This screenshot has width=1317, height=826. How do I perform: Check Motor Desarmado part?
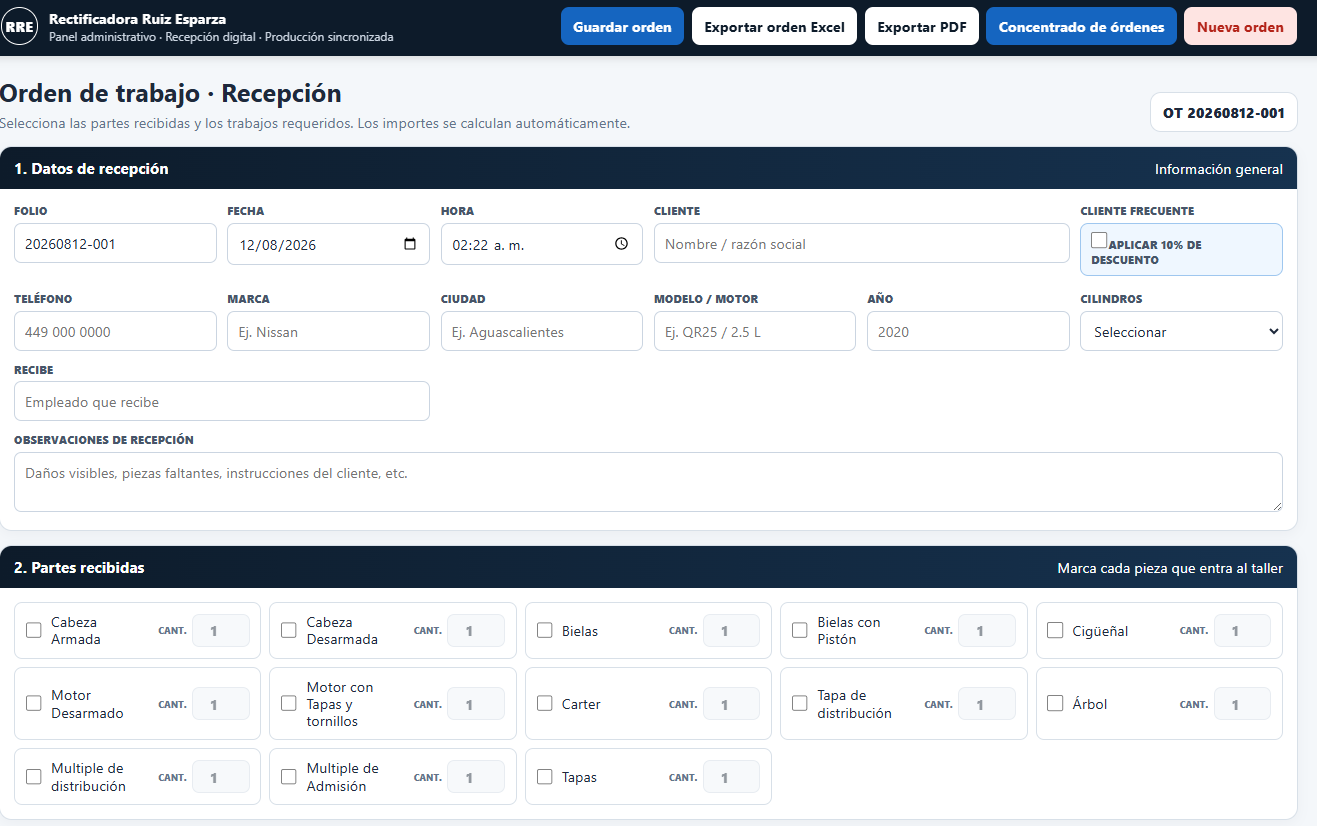tap(34, 703)
